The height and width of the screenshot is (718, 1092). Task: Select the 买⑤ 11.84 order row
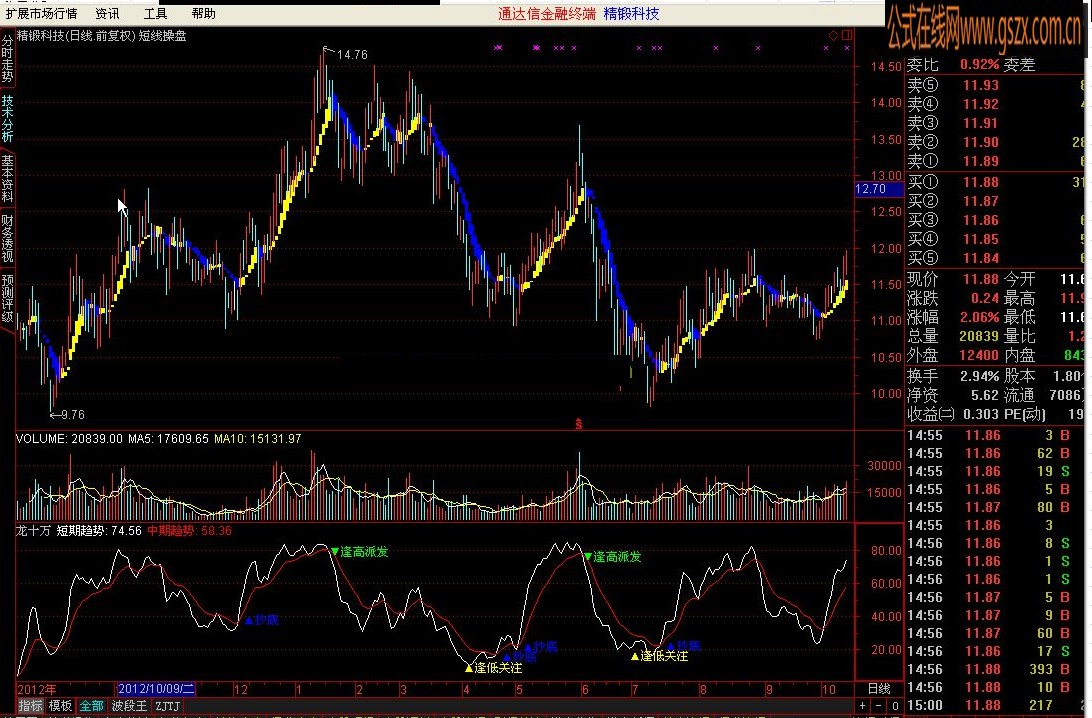coord(997,258)
